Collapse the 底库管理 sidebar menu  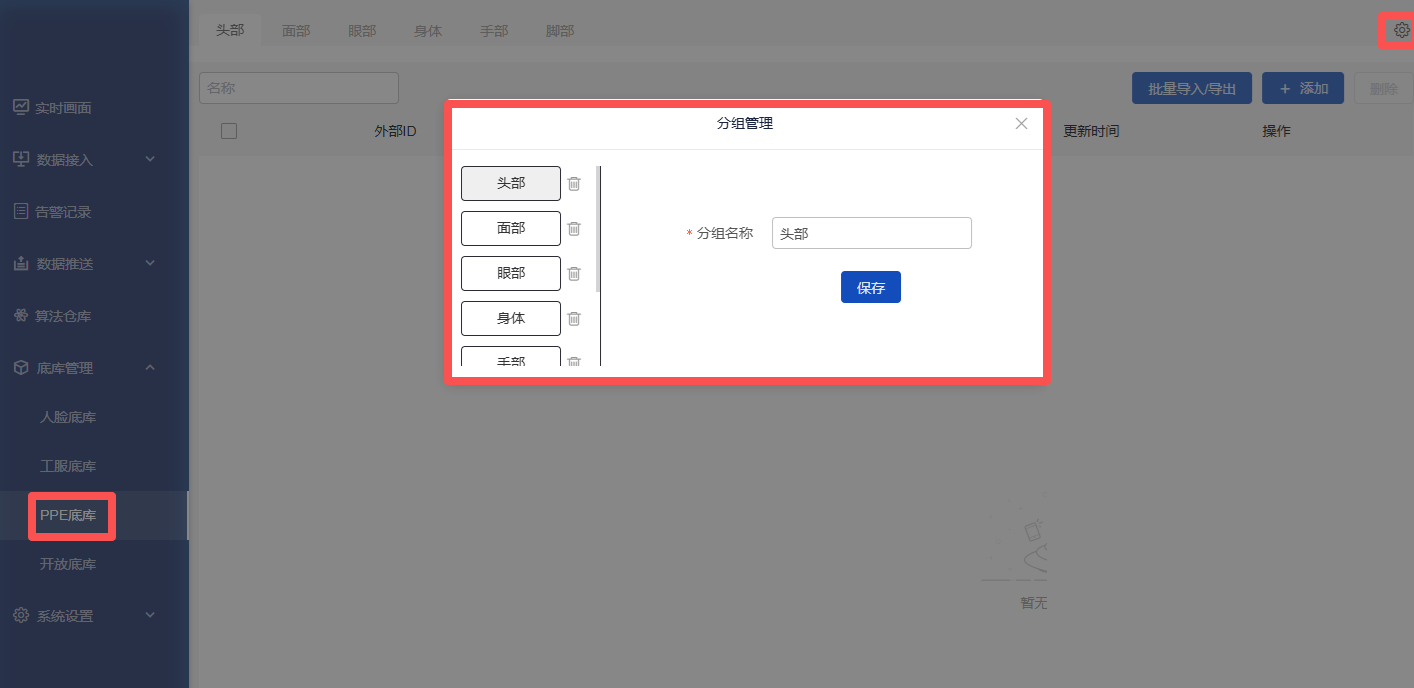point(150,368)
